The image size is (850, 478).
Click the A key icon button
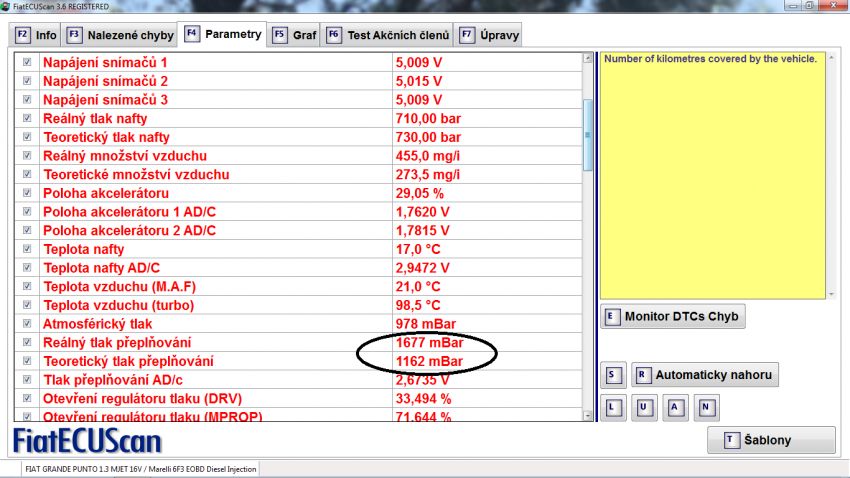pyautogui.click(x=676, y=407)
